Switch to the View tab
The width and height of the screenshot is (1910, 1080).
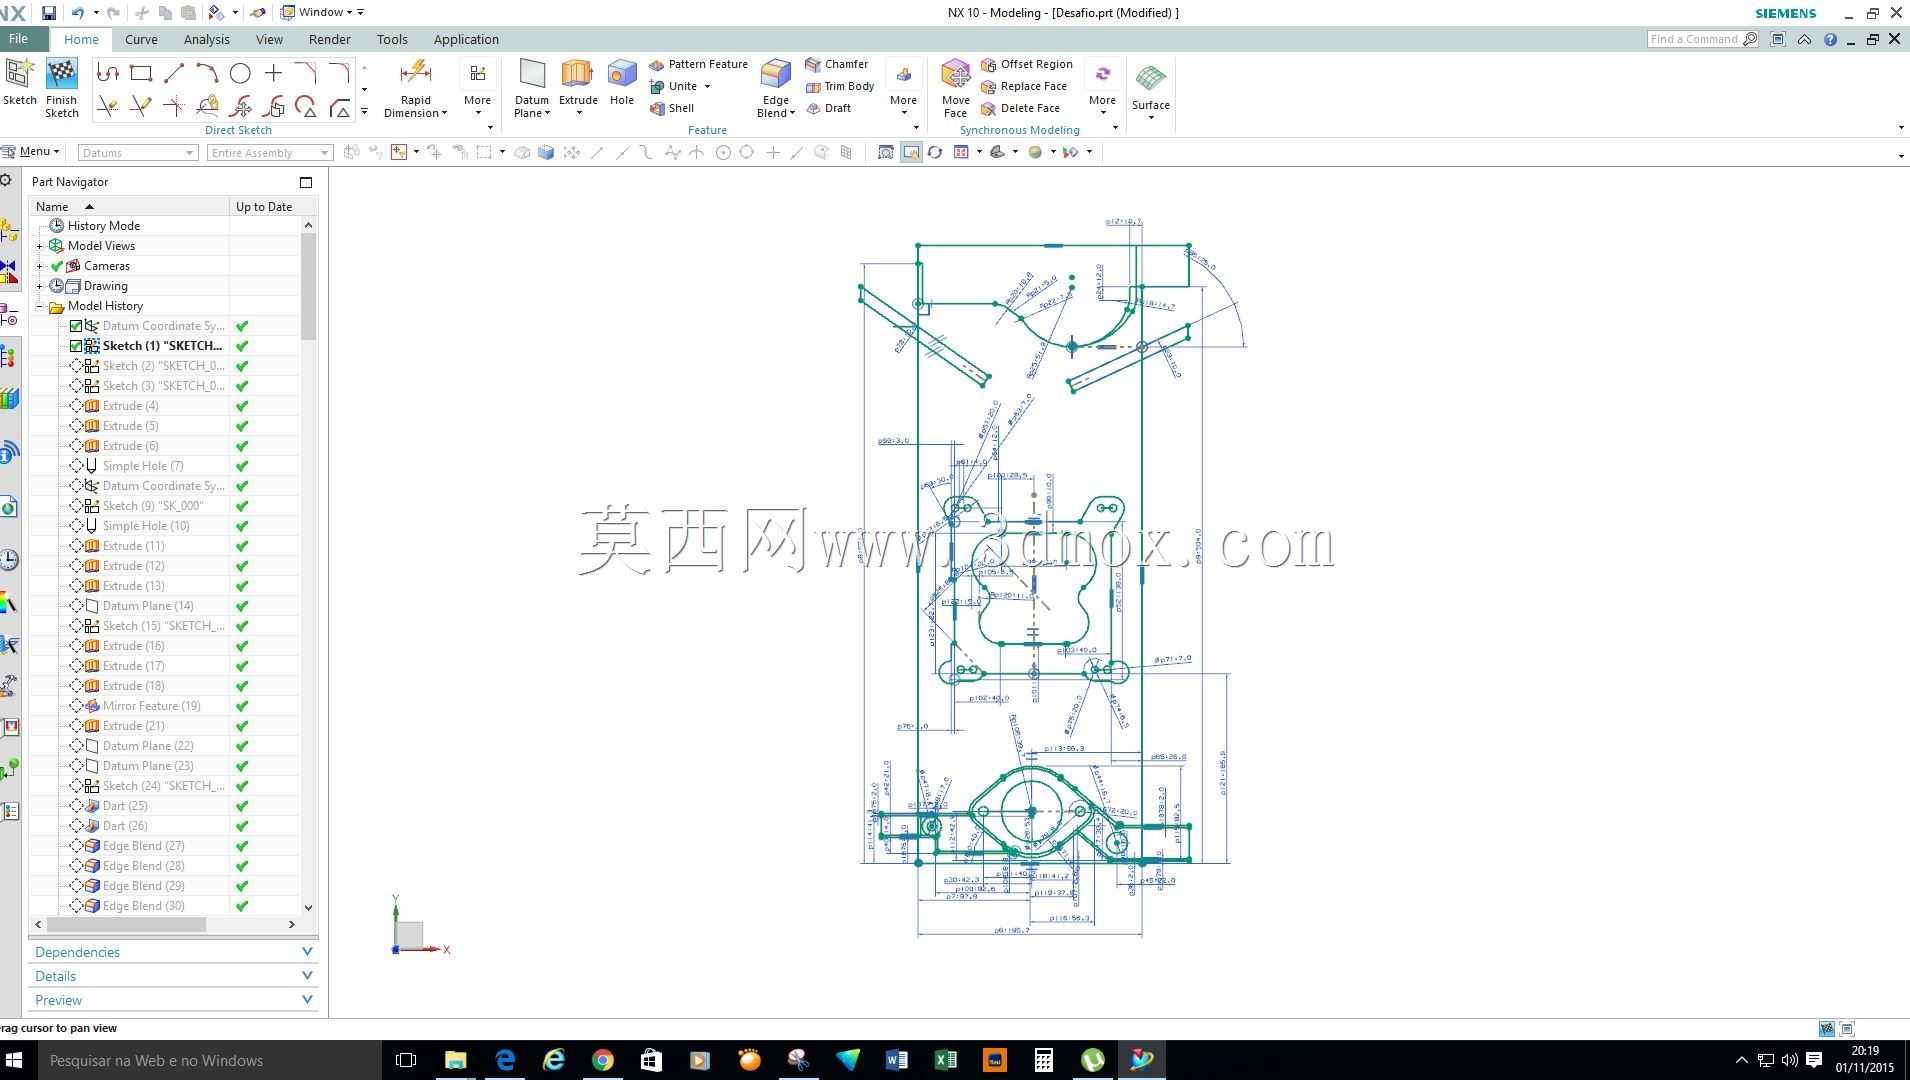point(269,40)
